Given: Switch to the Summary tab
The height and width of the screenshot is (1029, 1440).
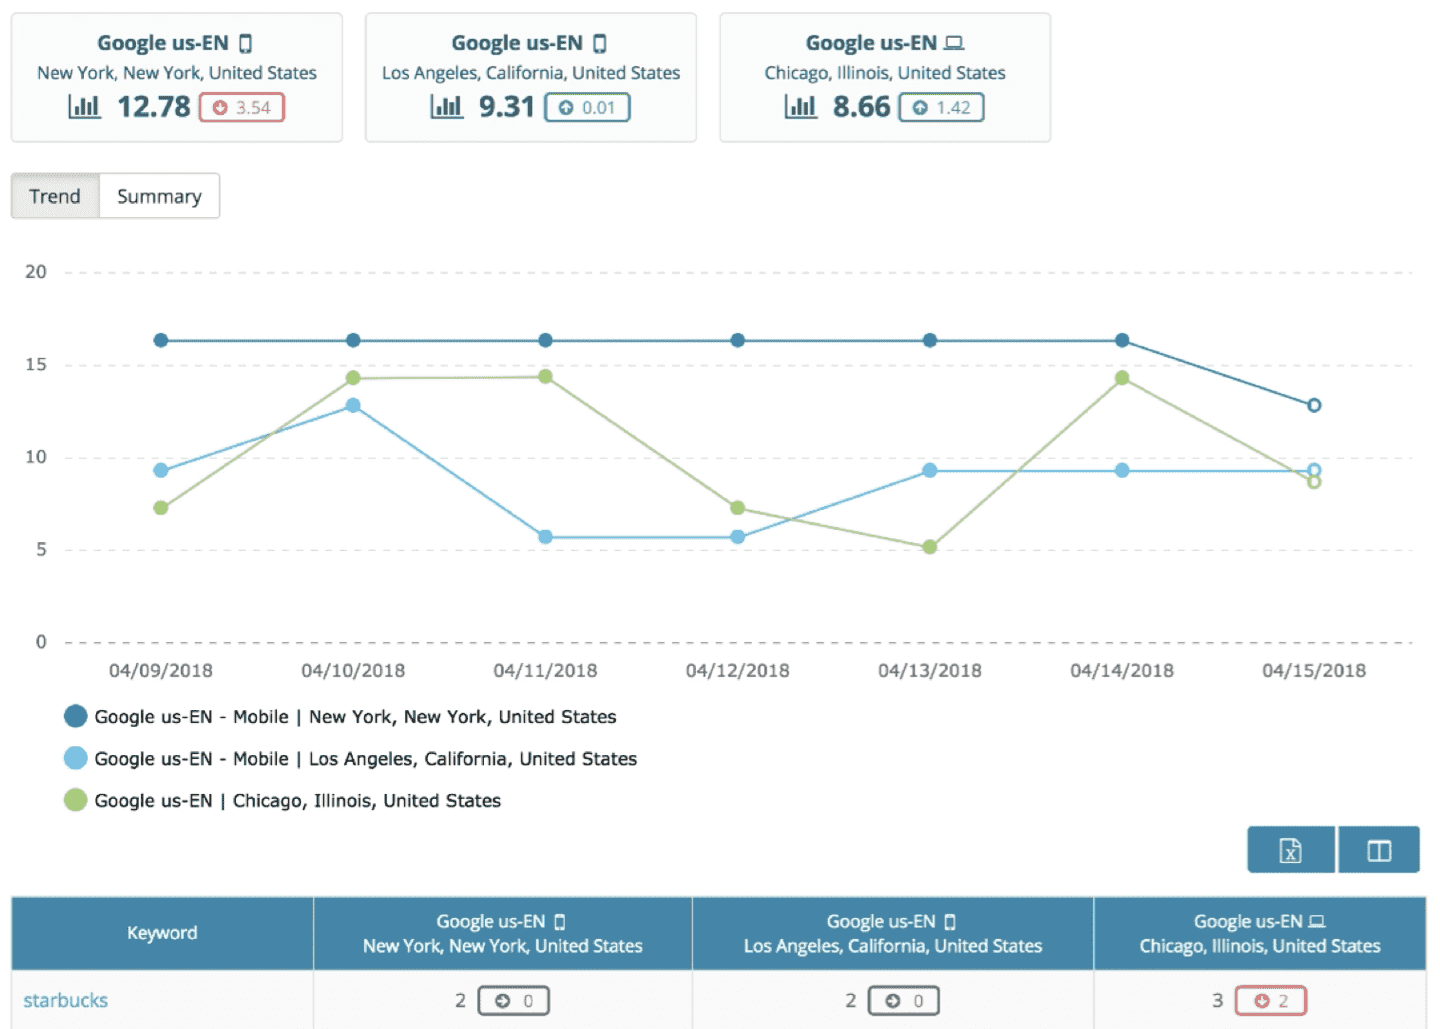Looking at the screenshot, I should [x=159, y=195].
